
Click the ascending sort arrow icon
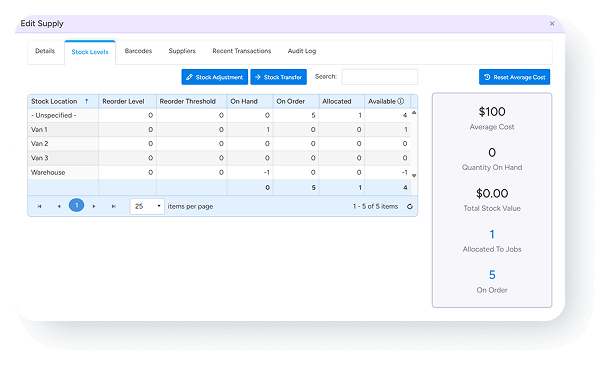pos(86,101)
